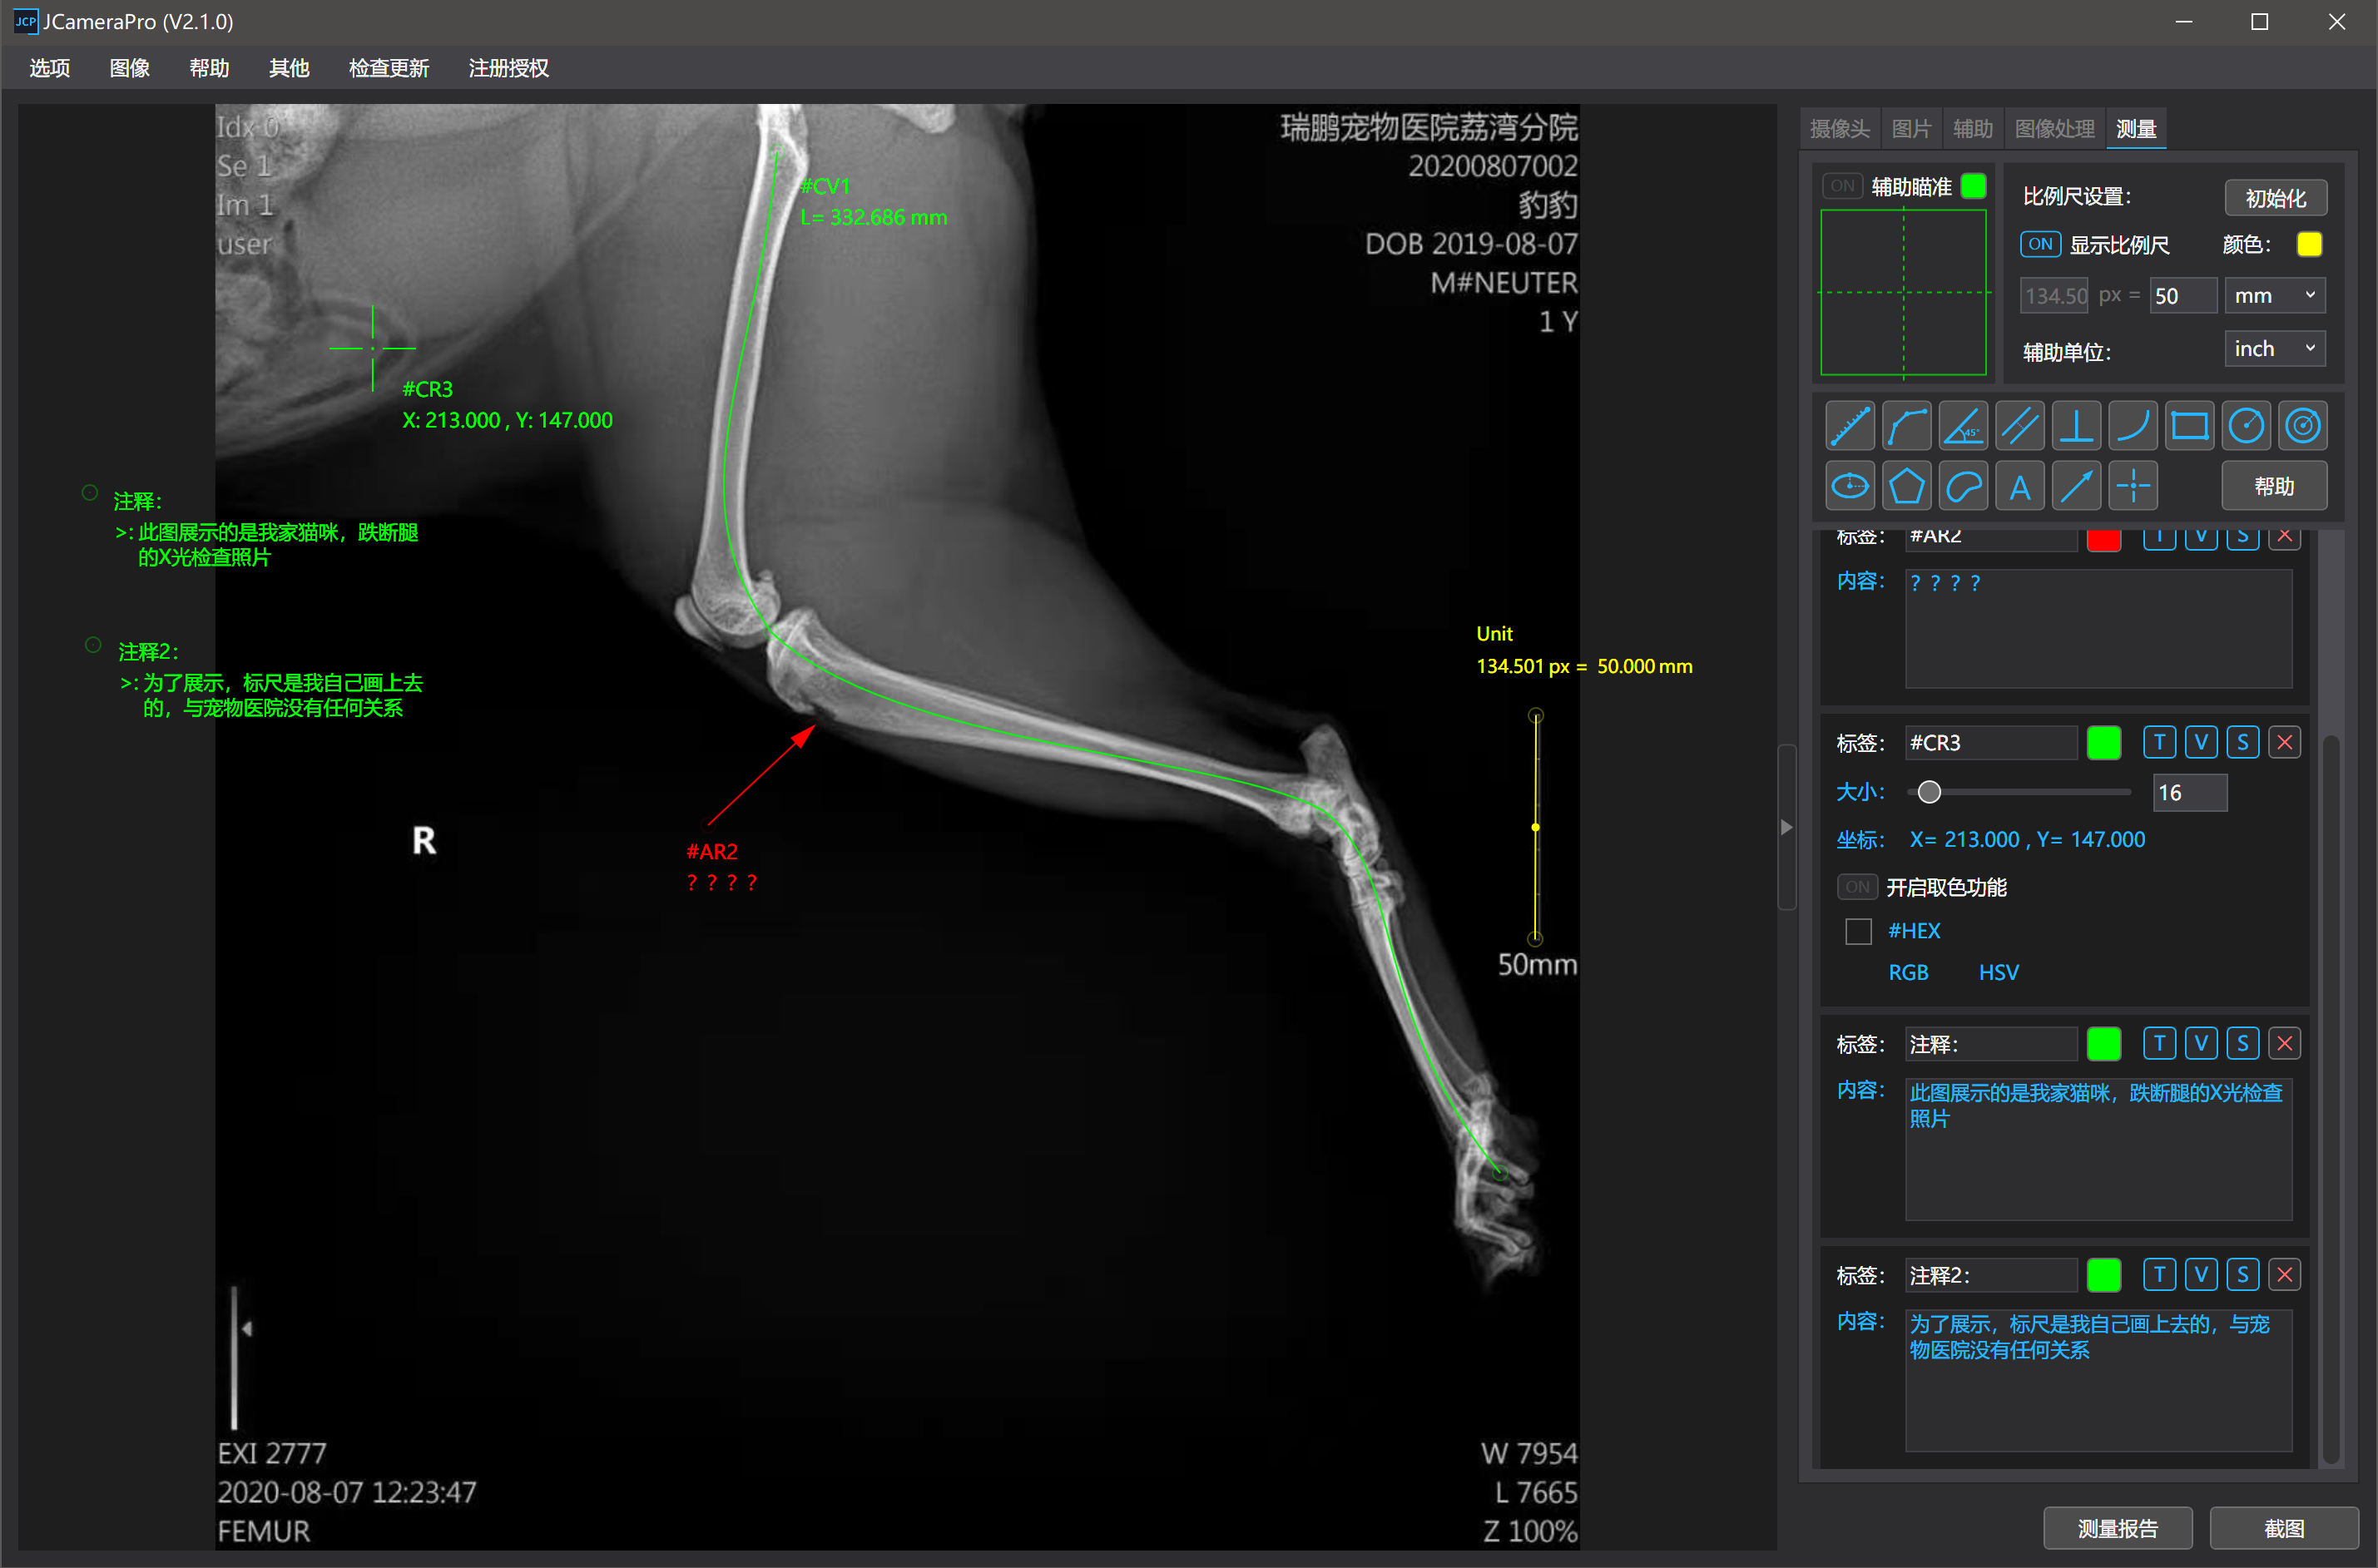2378x1568 pixels.
Task: Collapse the right panel with the arrow handle
Action: 1786,827
